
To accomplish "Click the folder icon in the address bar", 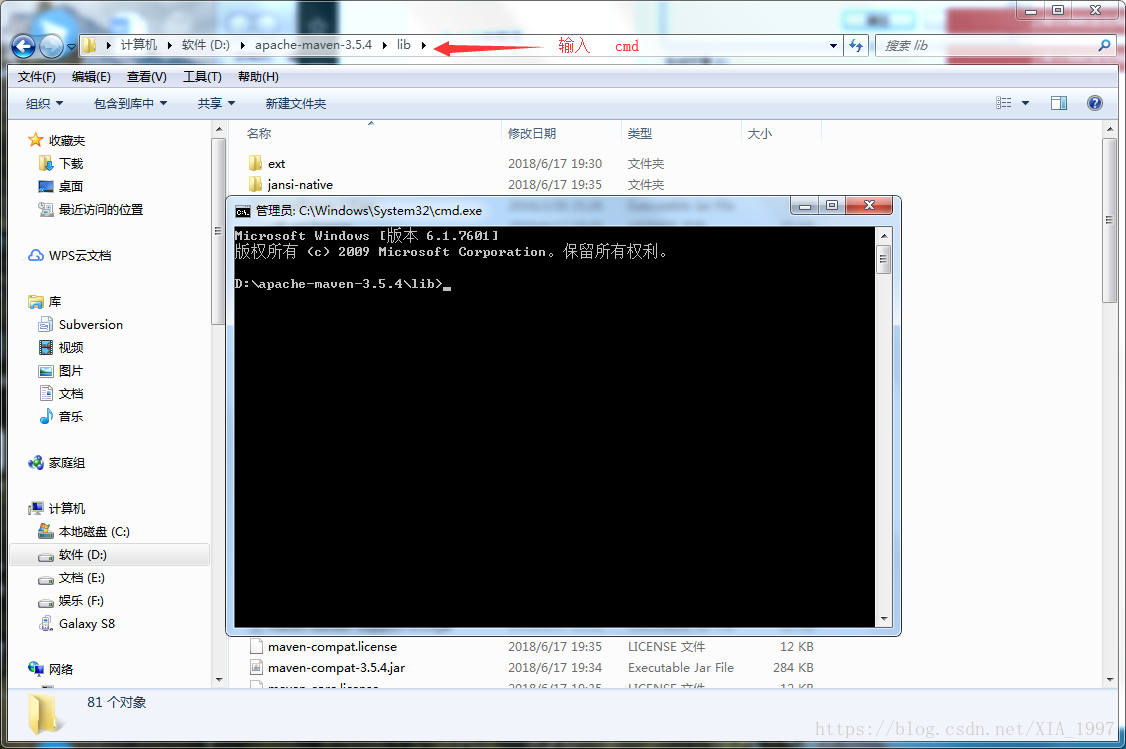I will click(89, 45).
